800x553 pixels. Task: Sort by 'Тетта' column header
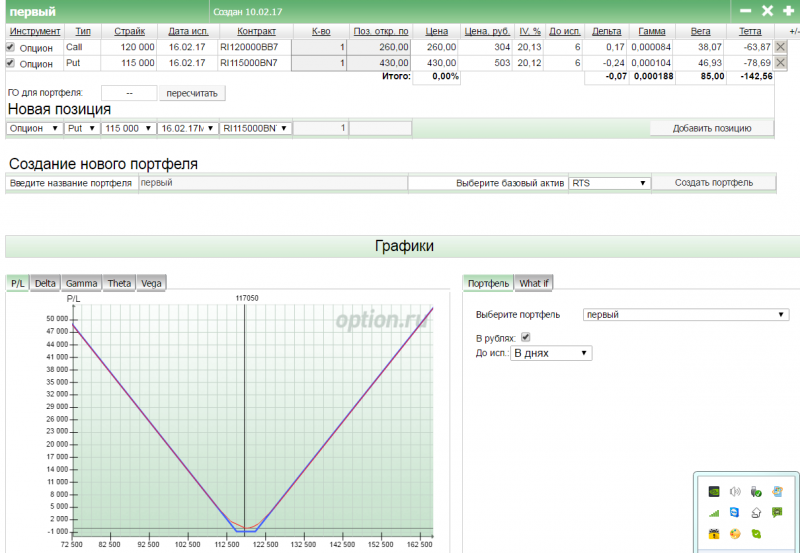click(x=750, y=31)
